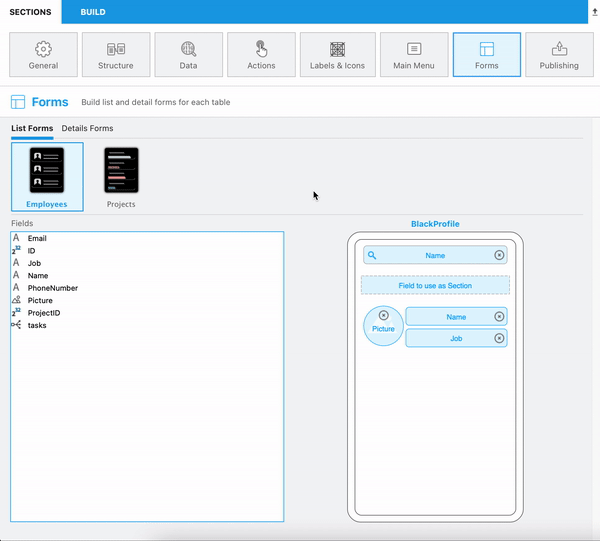Image resolution: width=600 pixels, height=541 pixels.
Task: Click the BlackProfile template title
Action: click(x=435, y=224)
